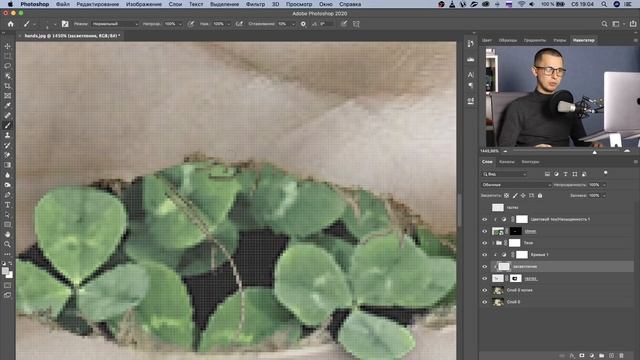This screenshot has width=640, height=360.
Task: Open Wi-Fi status in menu bar
Action: point(522,4)
